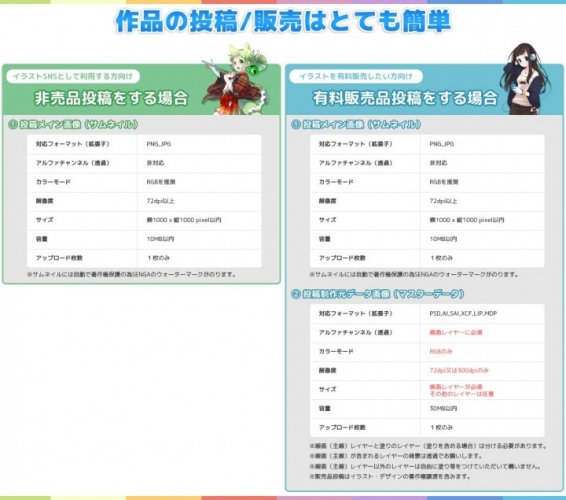
Task: Click circled number ② beside マスターデータ heading
Action: point(296,294)
